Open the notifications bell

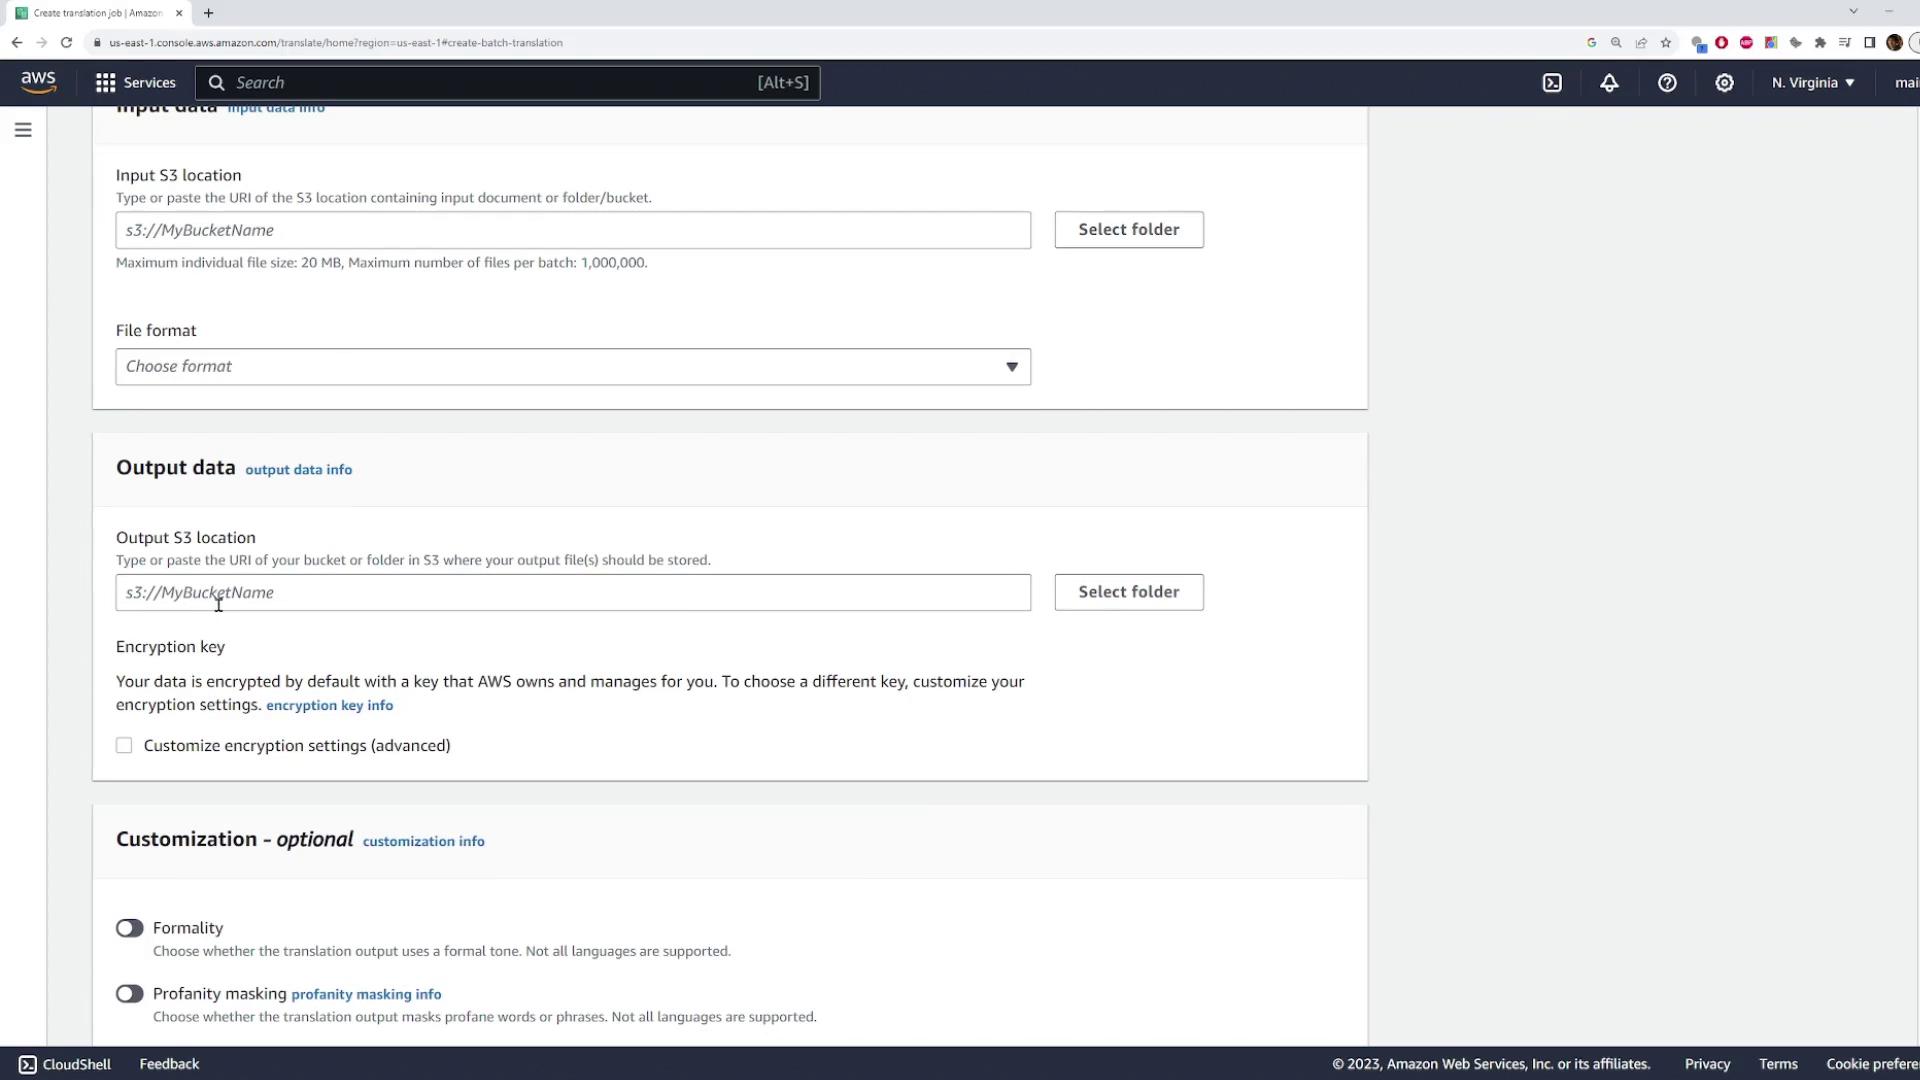point(1609,83)
